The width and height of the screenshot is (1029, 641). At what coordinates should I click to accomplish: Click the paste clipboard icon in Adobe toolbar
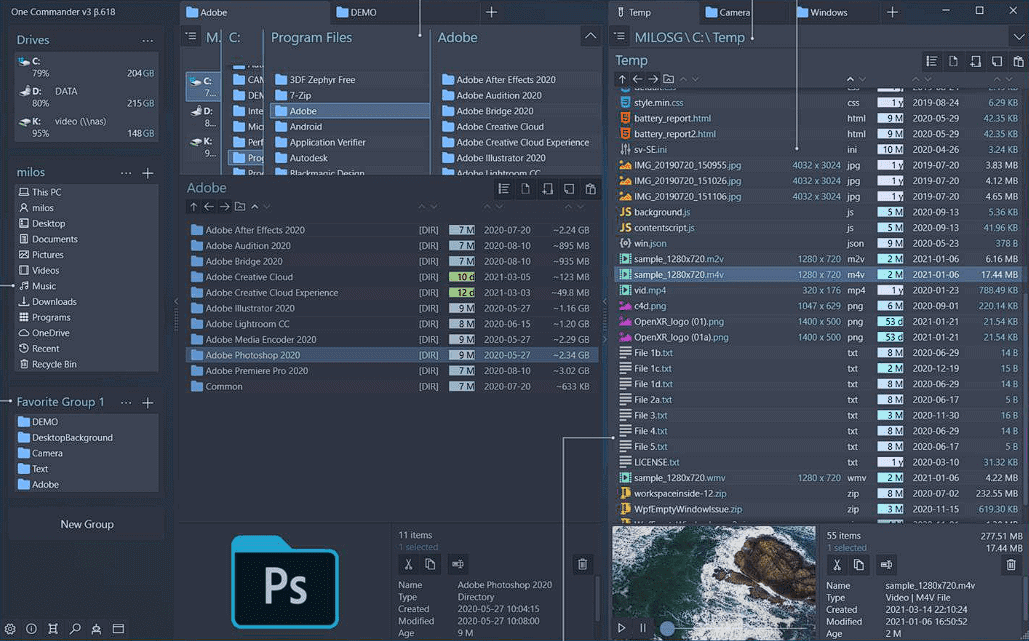coord(591,189)
